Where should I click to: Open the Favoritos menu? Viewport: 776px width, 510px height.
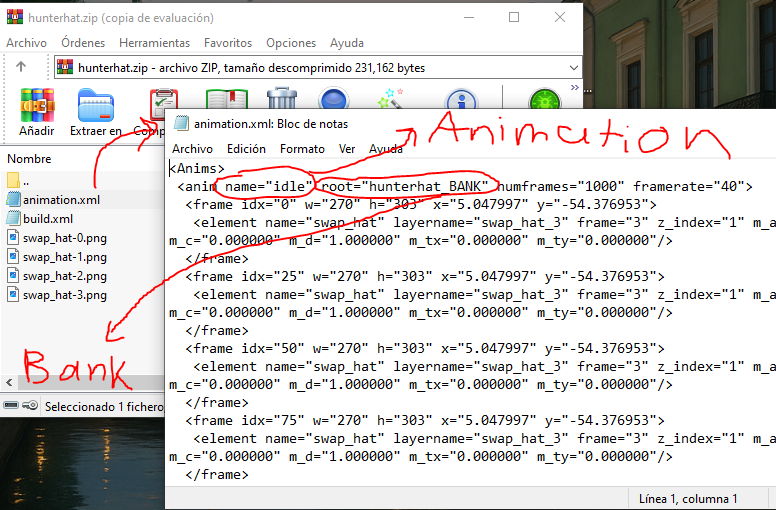pyautogui.click(x=228, y=43)
